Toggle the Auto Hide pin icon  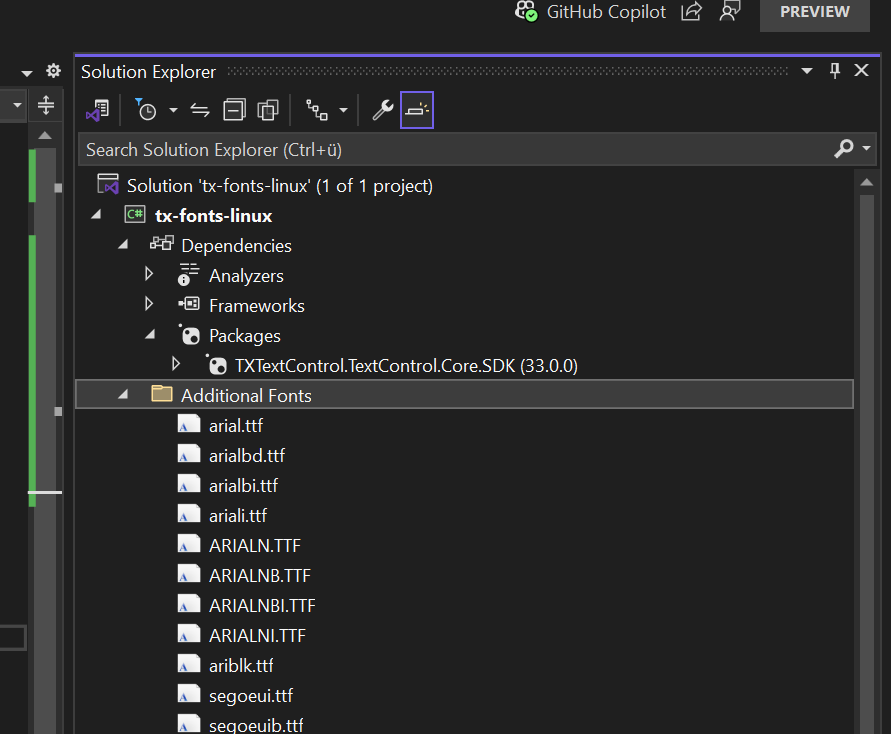point(835,71)
